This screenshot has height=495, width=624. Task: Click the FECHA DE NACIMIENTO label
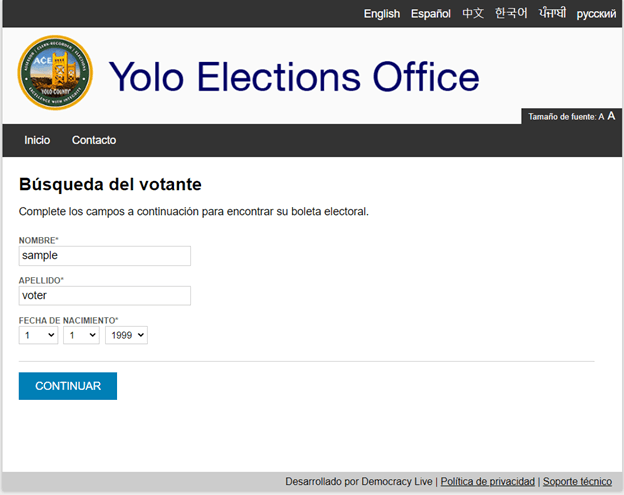pyautogui.click(x=68, y=320)
